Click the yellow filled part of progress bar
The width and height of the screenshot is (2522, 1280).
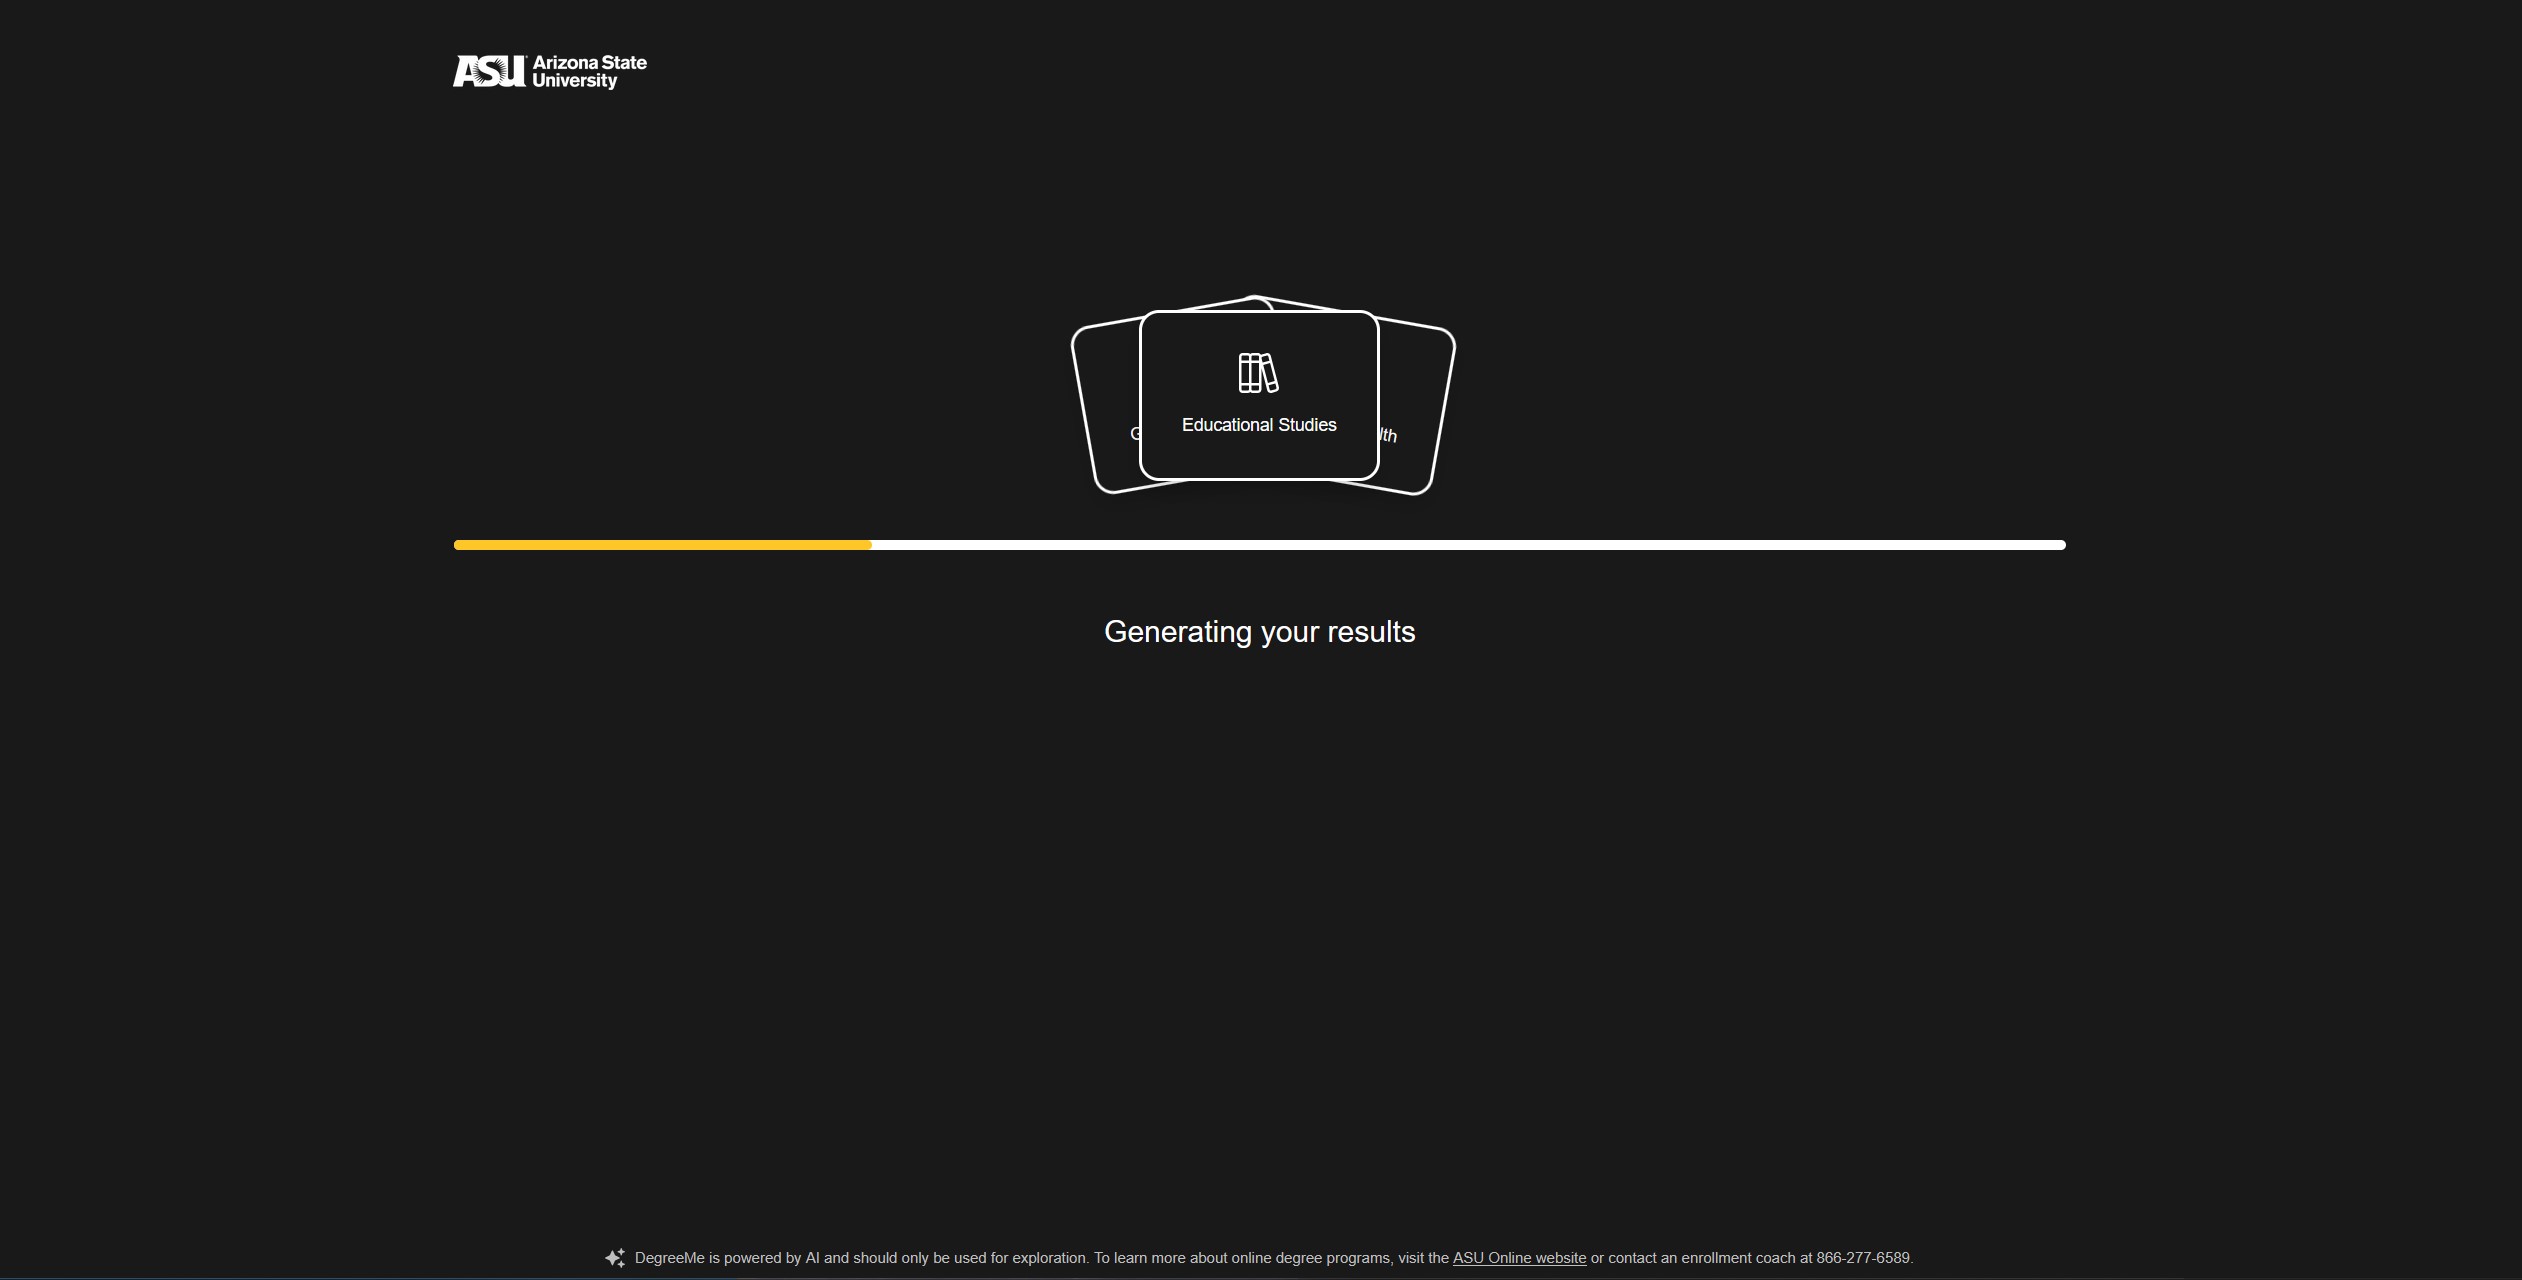coord(662,545)
